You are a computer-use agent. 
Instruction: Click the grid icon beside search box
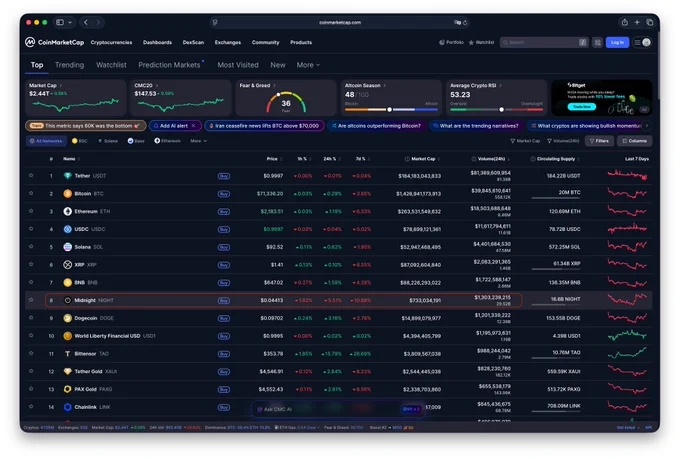pyautogui.click(x=597, y=43)
